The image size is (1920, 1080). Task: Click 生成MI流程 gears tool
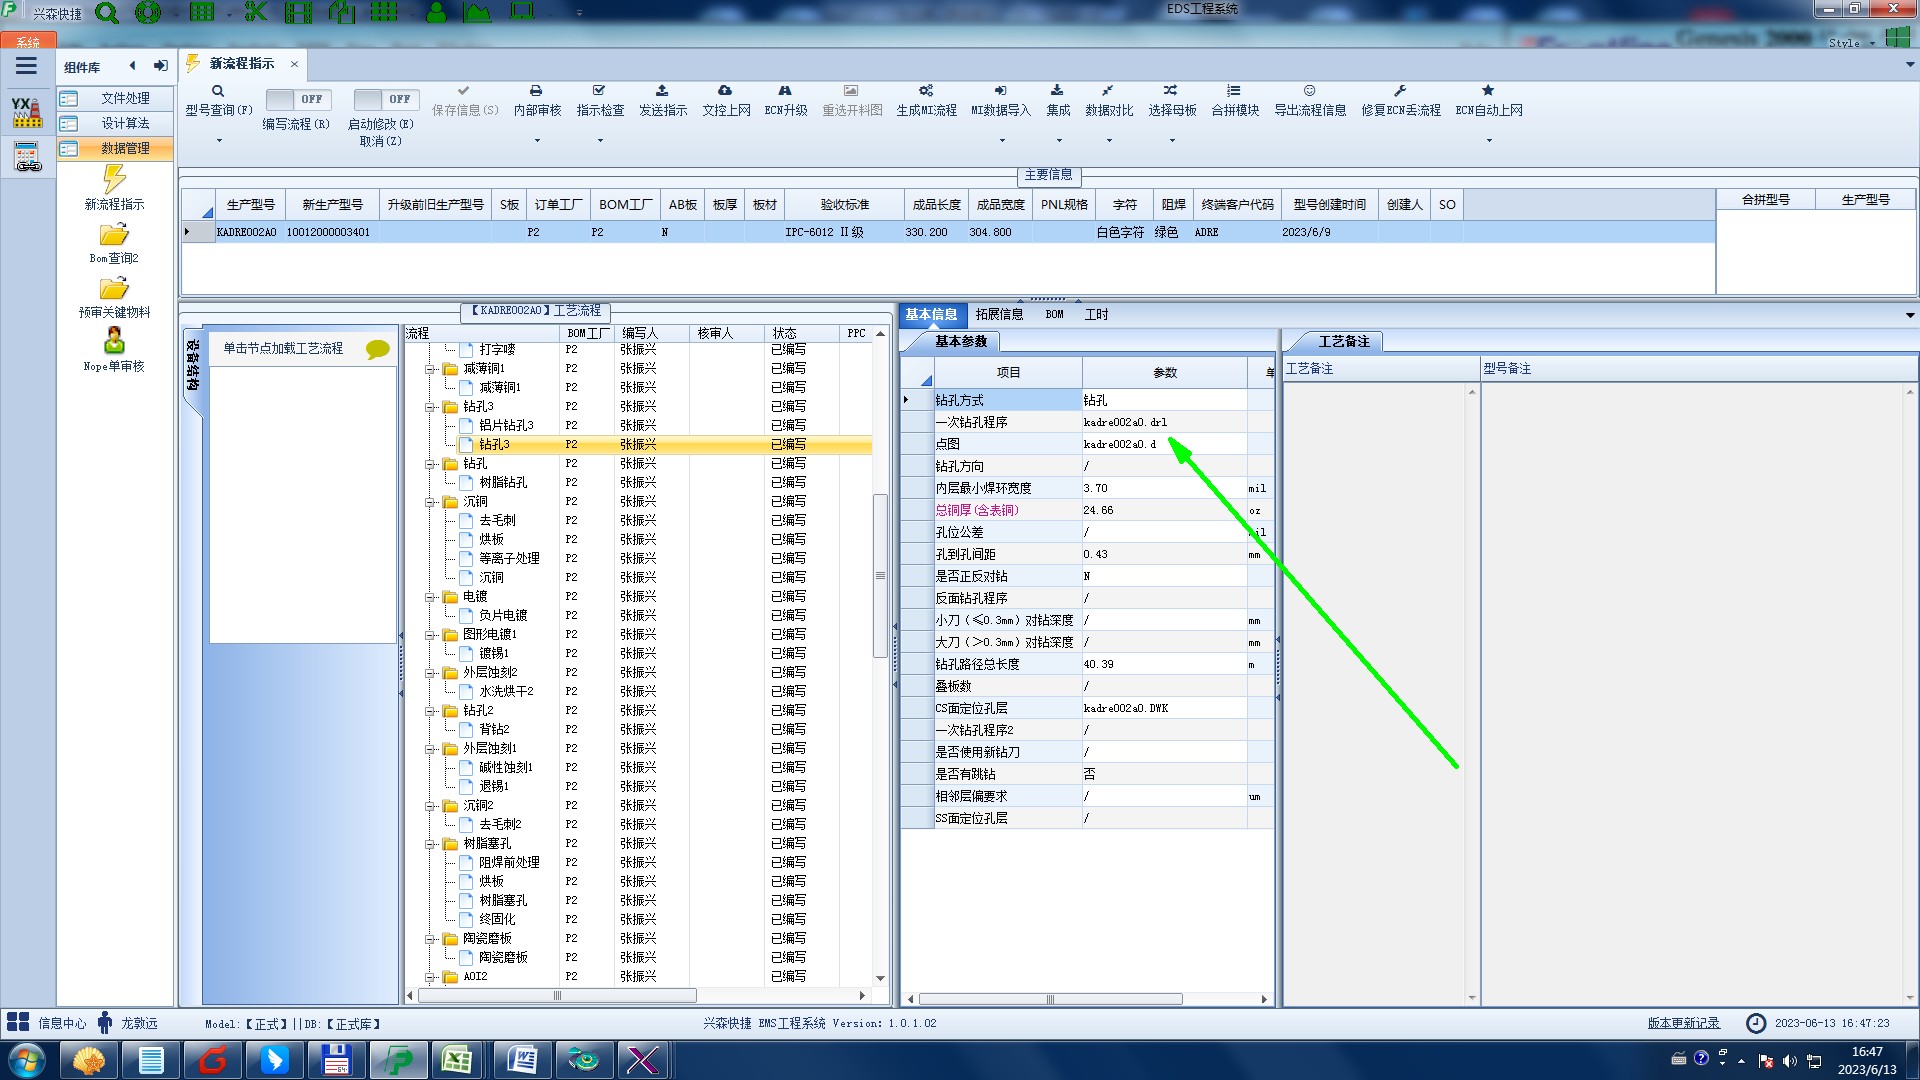click(x=926, y=100)
